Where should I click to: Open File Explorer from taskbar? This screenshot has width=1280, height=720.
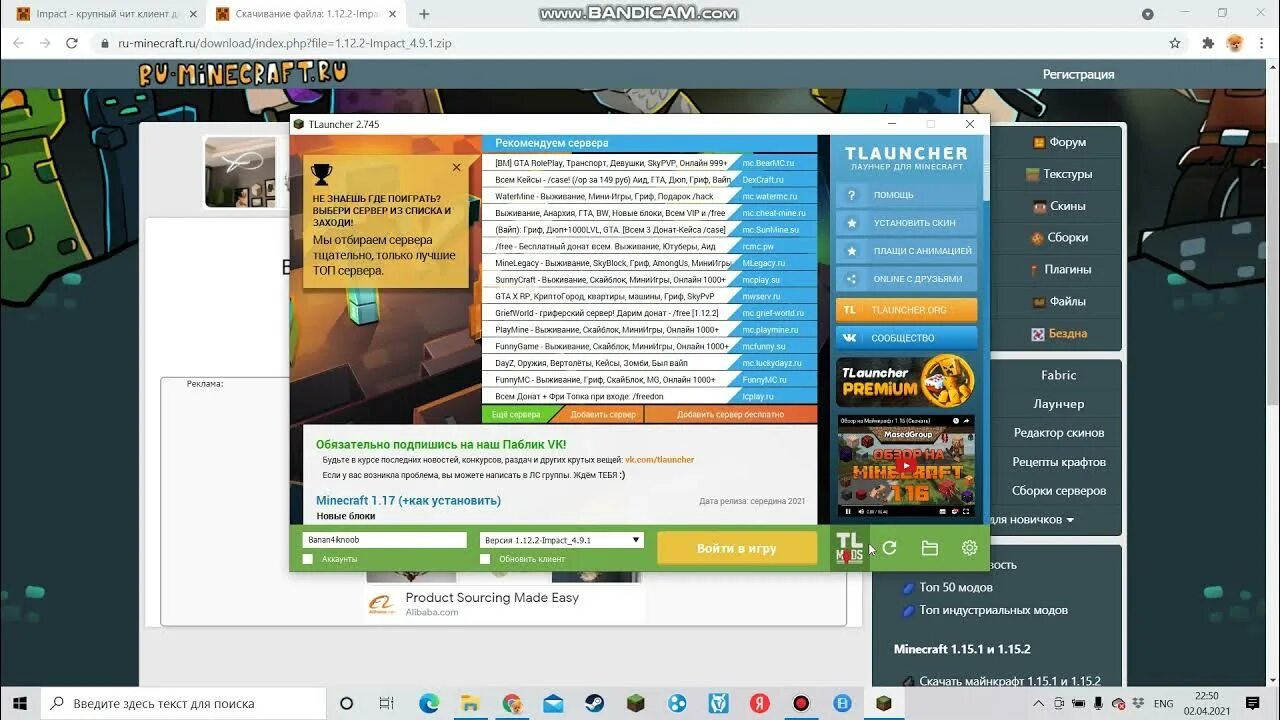click(x=471, y=703)
